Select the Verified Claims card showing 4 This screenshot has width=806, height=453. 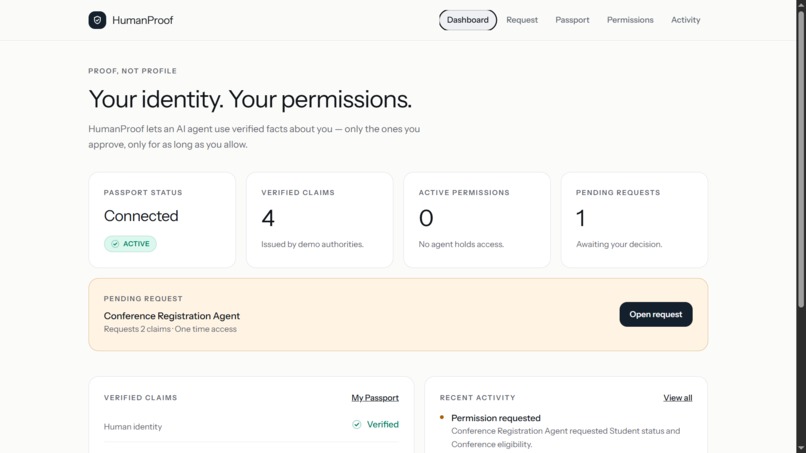click(x=320, y=220)
